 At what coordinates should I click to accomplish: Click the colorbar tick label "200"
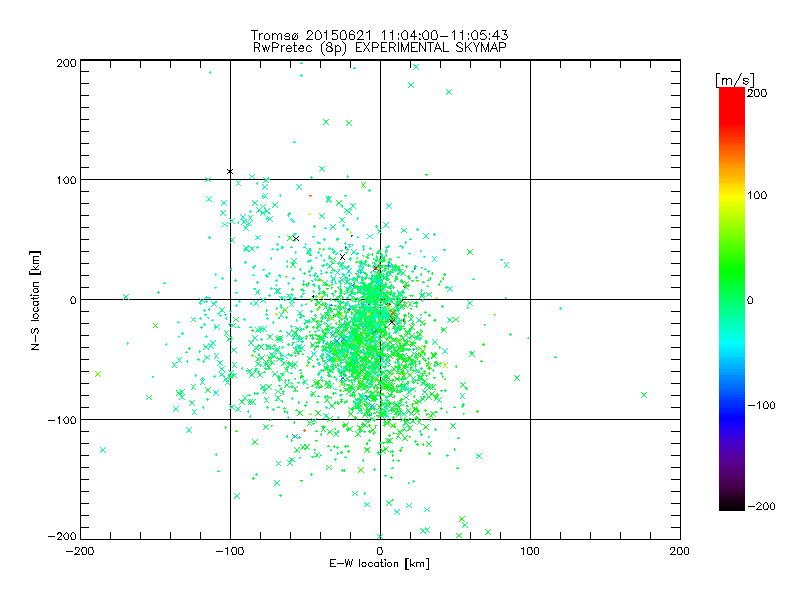coord(757,93)
